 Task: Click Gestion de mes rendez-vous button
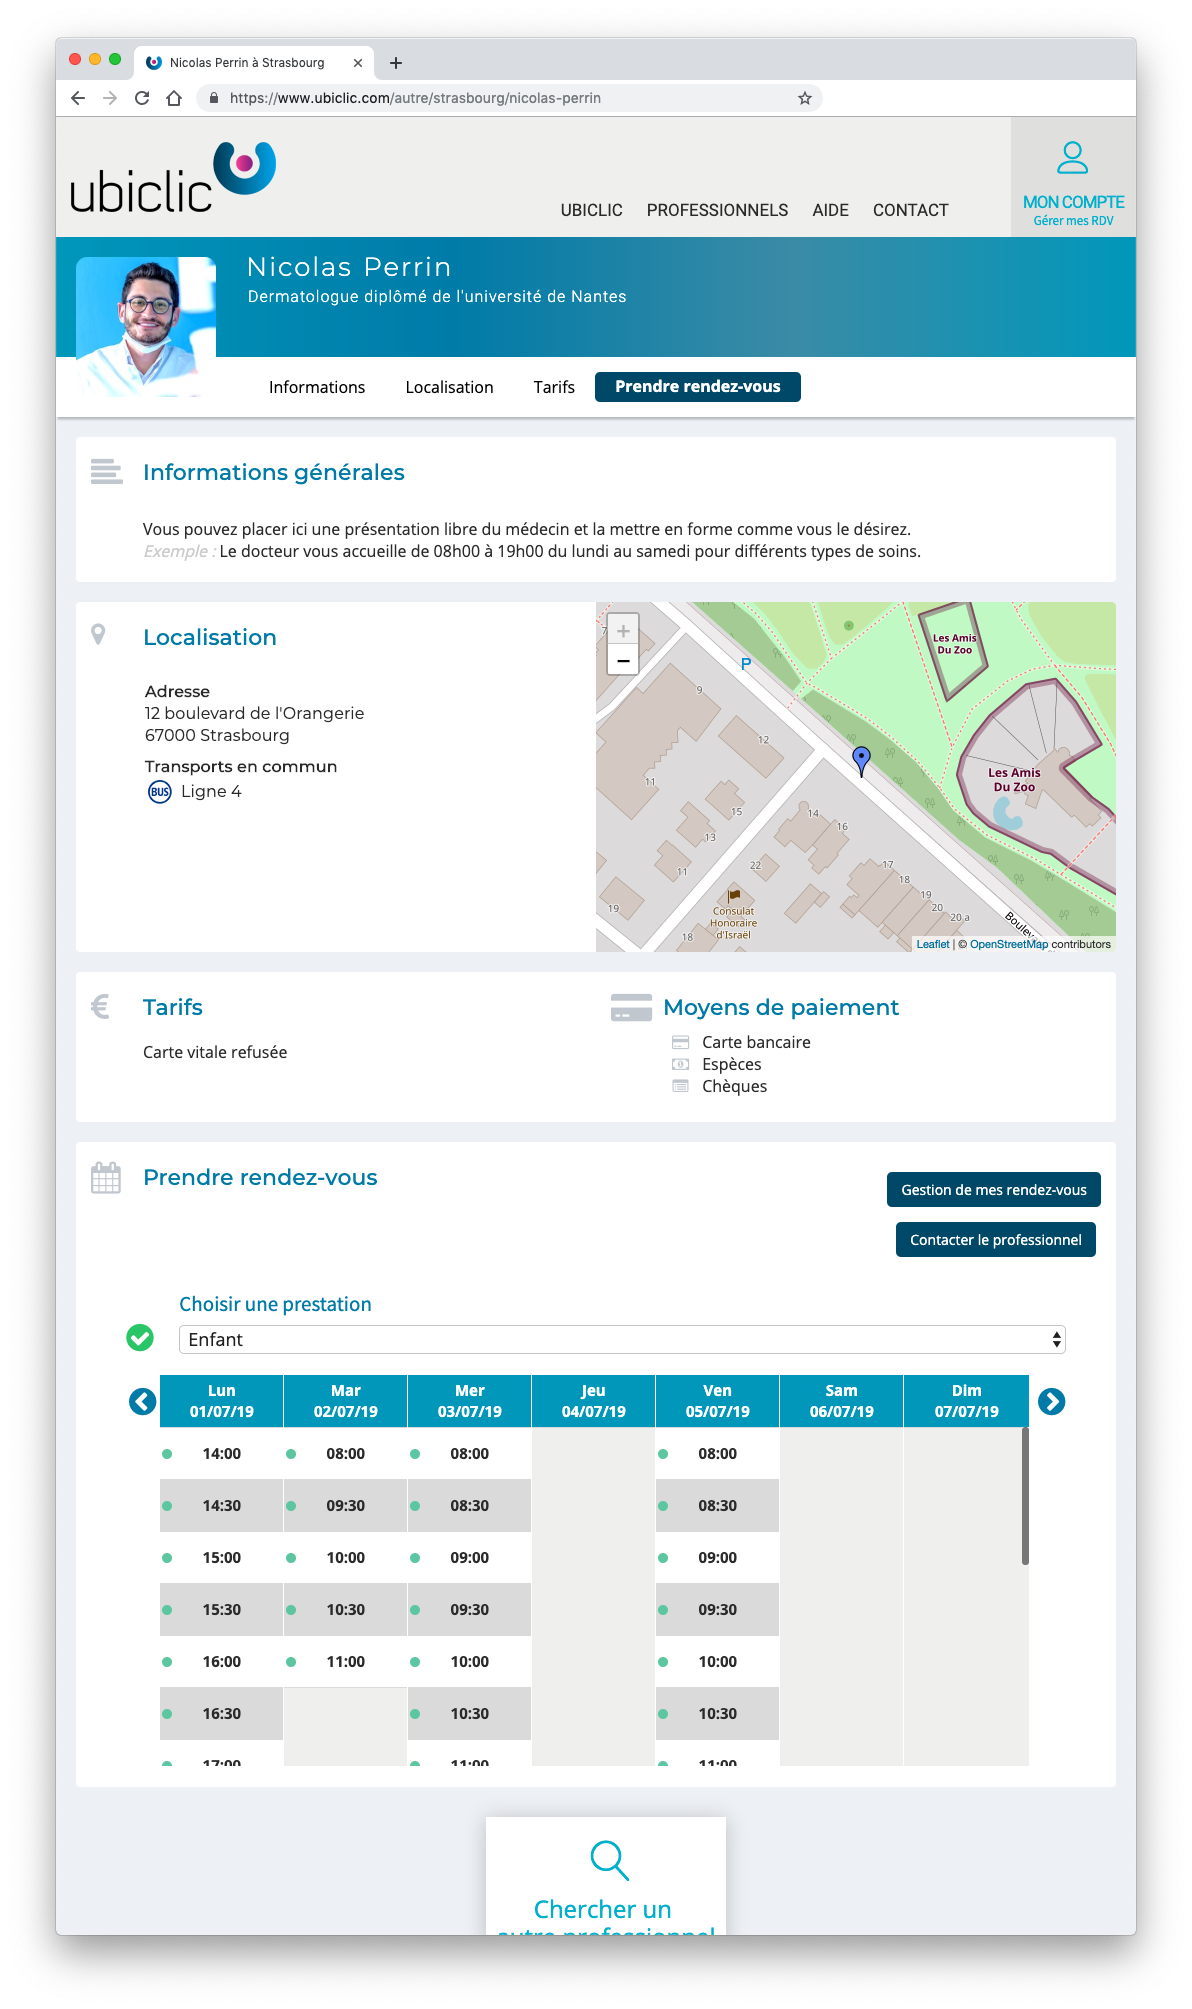[x=994, y=1190]
